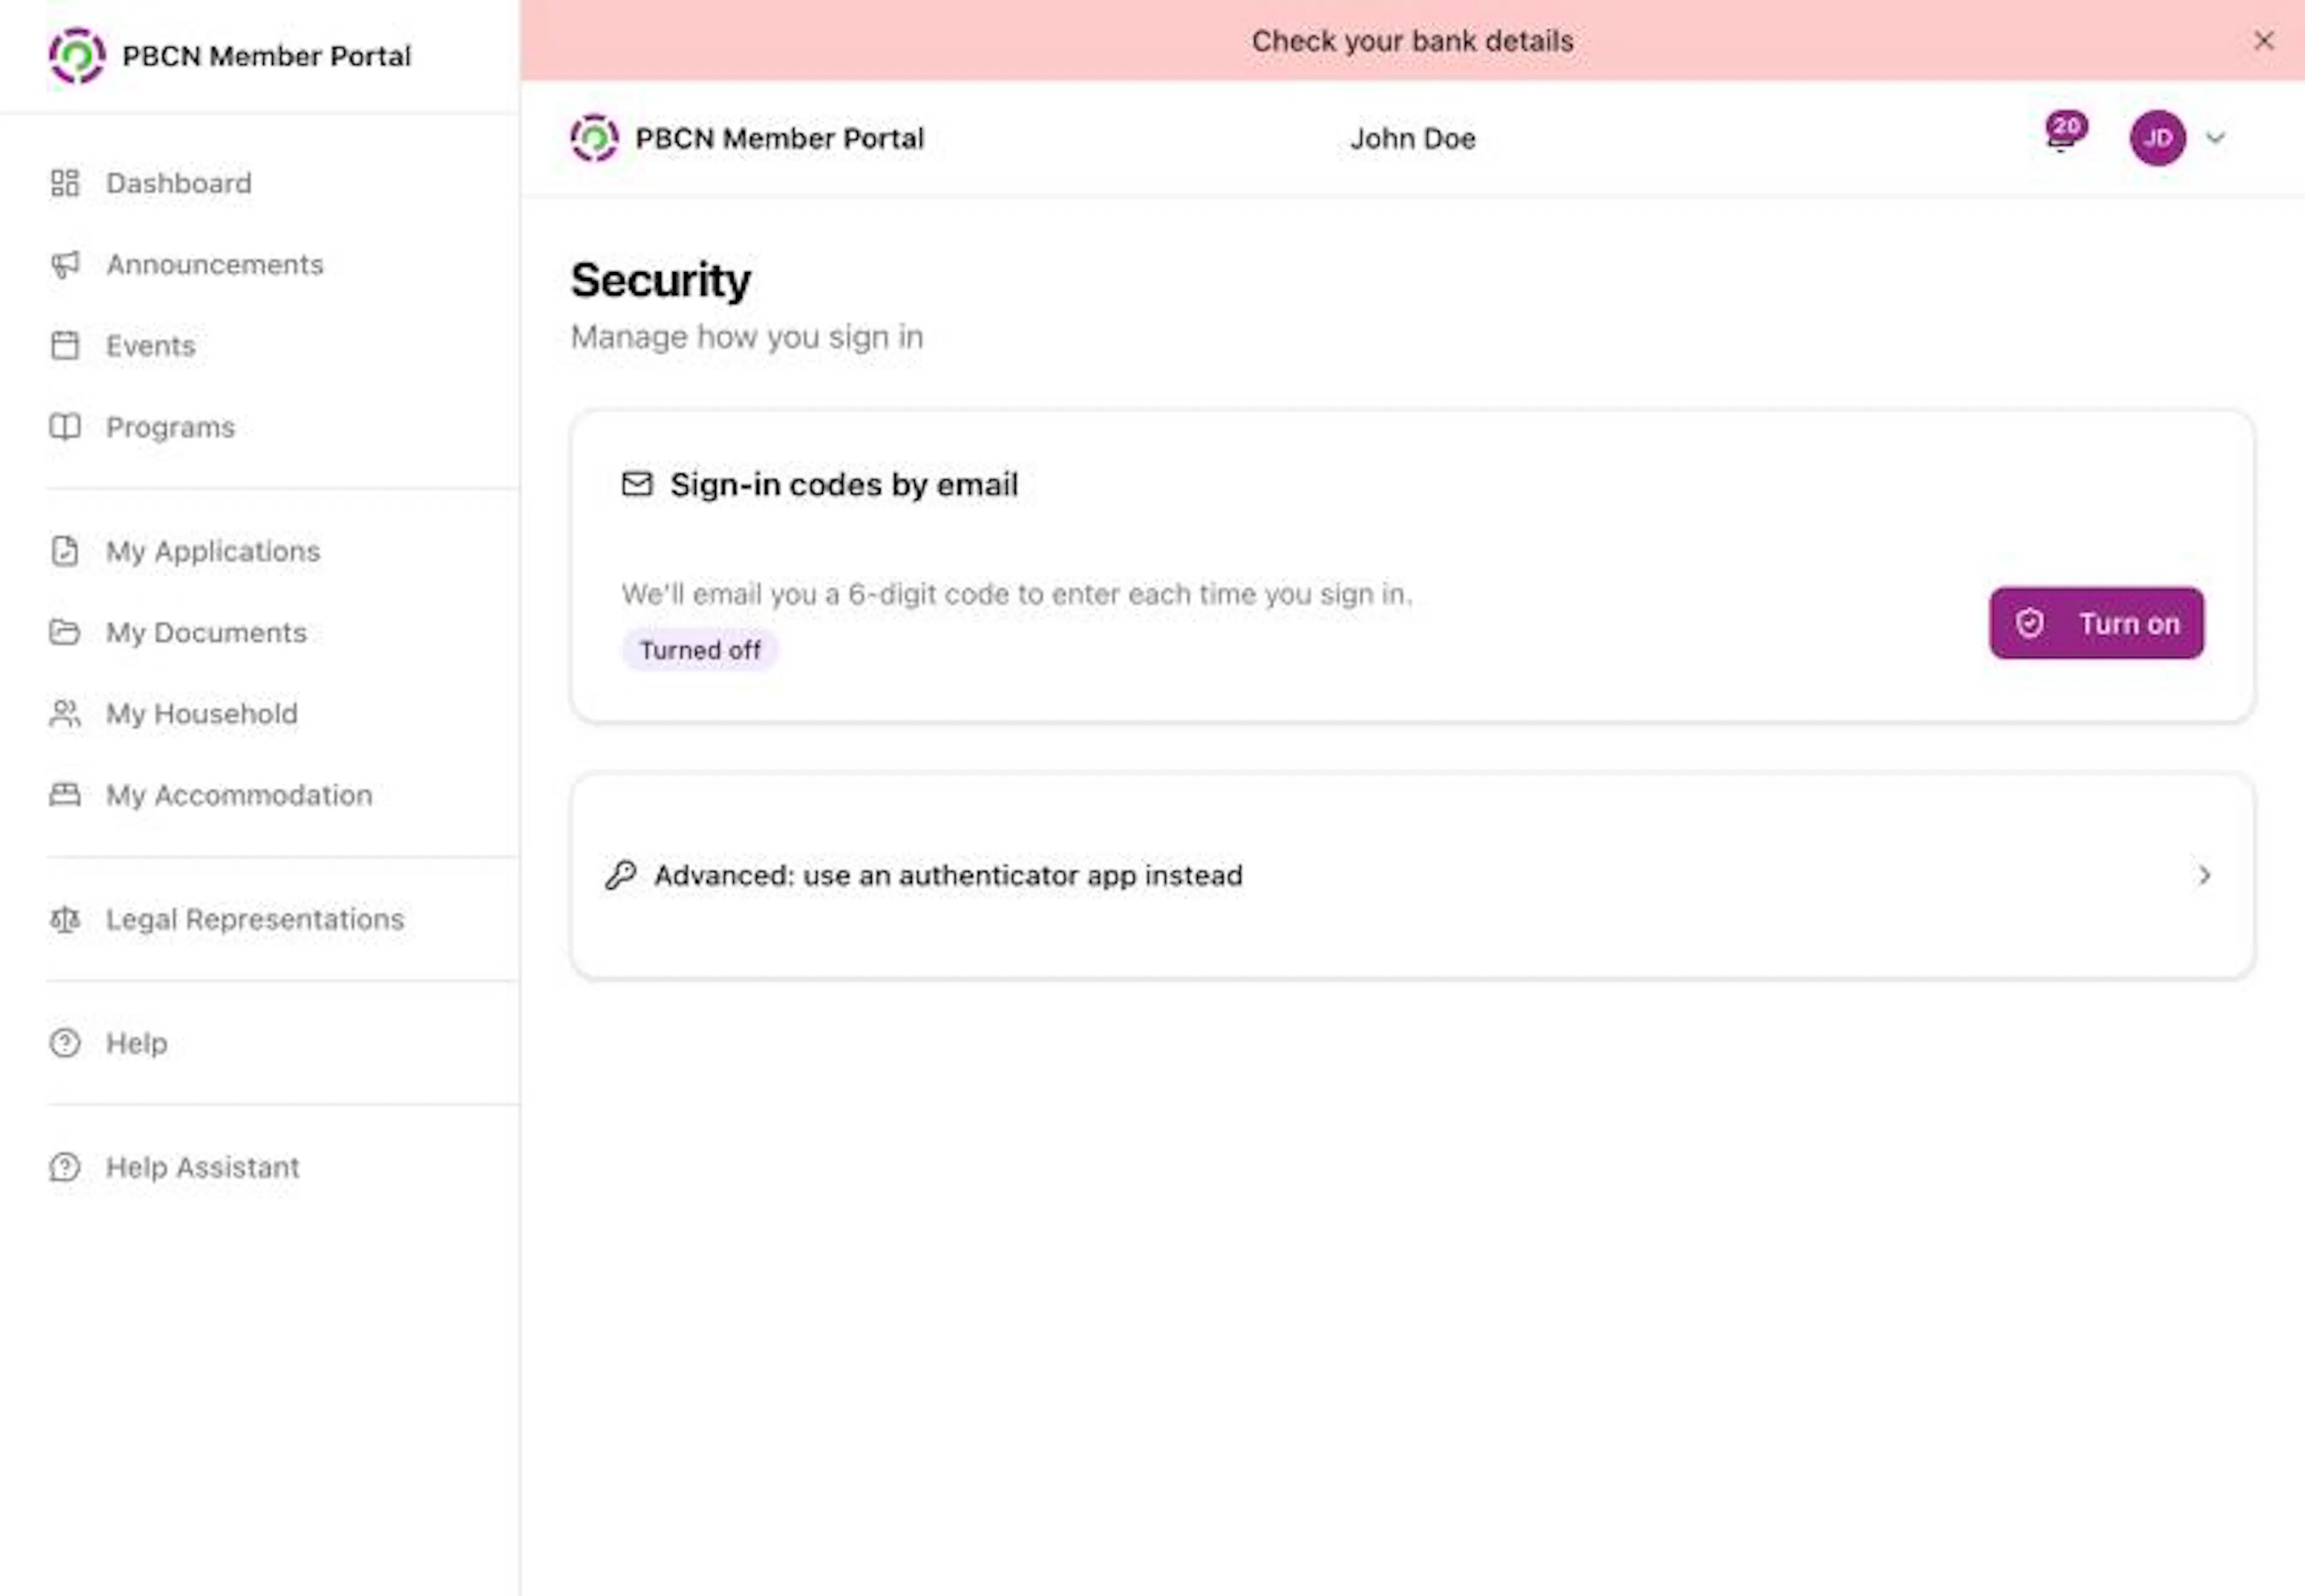Open the Events sidebar link
This screenshot has height=1596, width=2305.
[x=150, y=345]
